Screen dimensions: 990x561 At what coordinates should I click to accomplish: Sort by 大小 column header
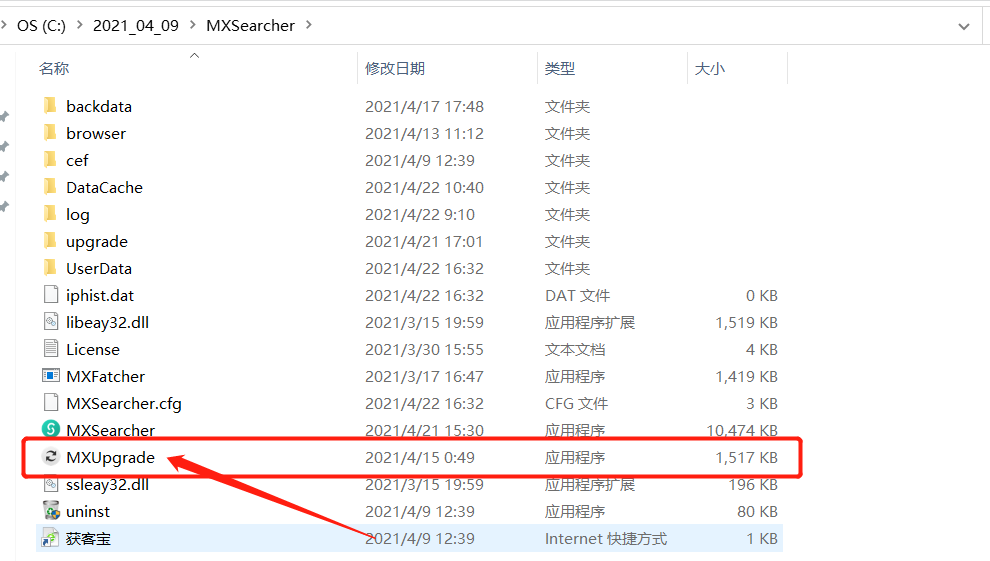tap(710, 69)
